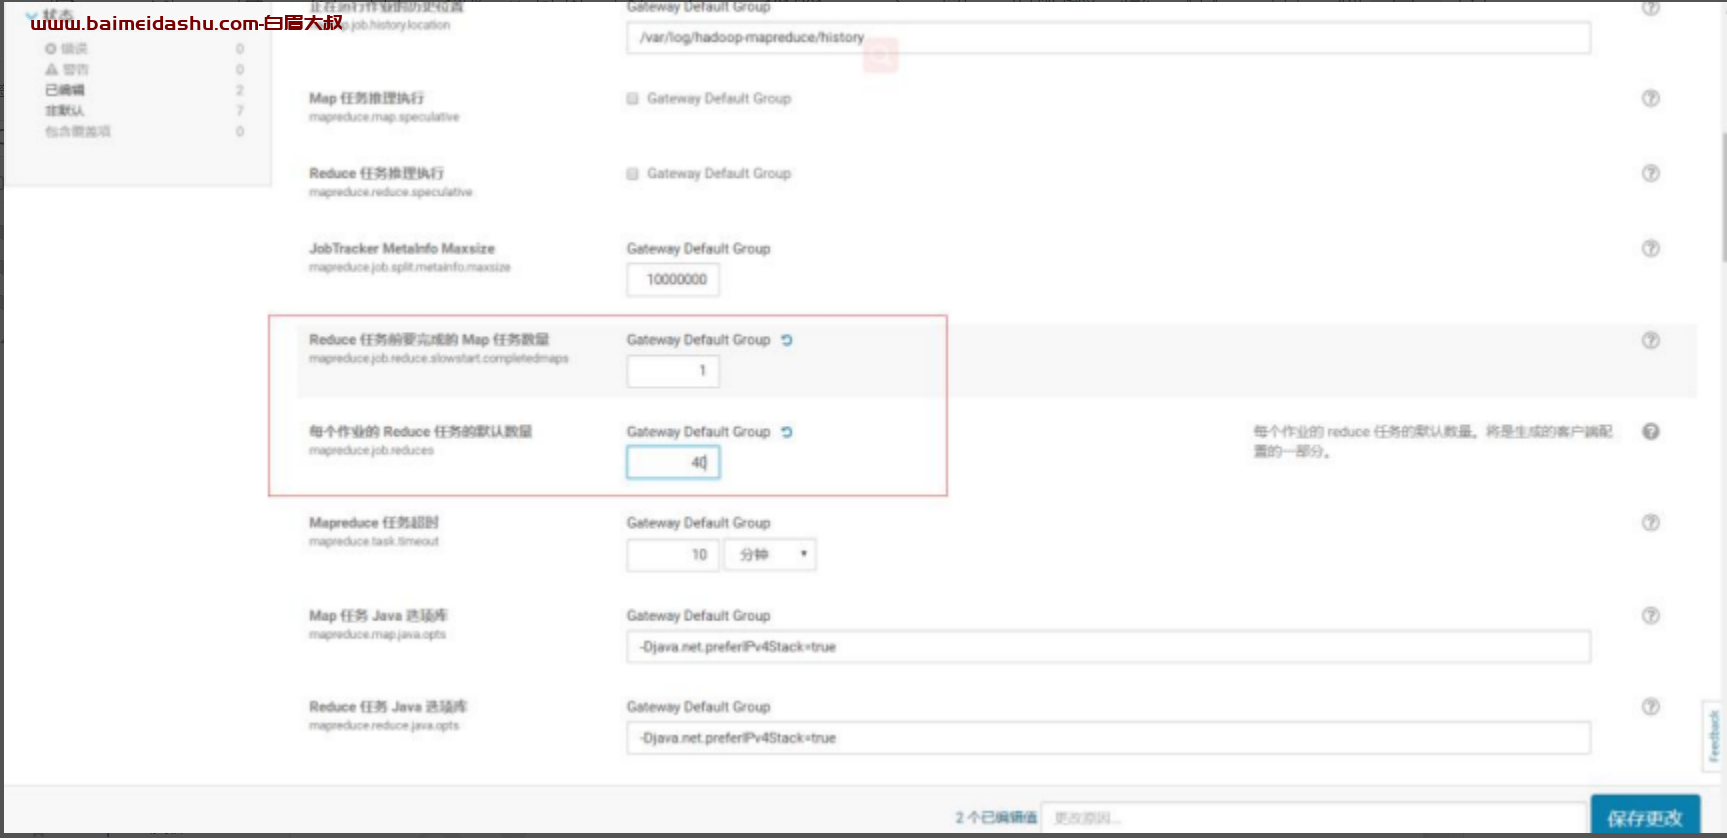
Task: Edit Reduce Java opts field
Action: (x=1108, y=737)
